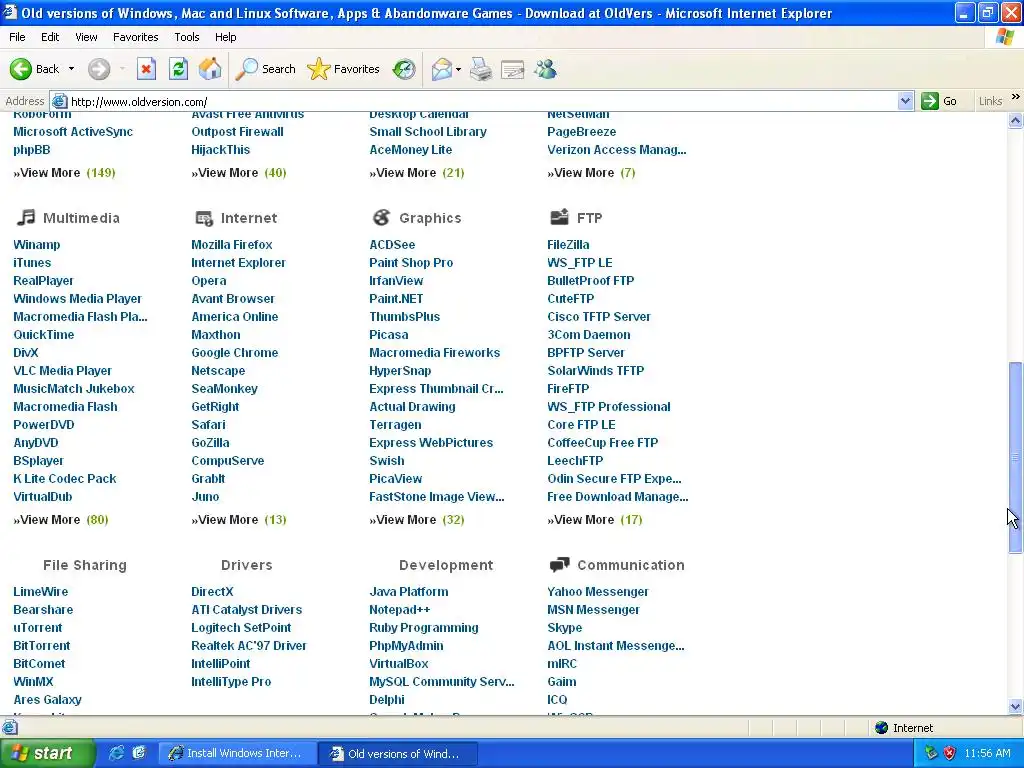1024x768 pixels.
Task: Click second quick launch icon on taskbar
Action: click(x=139, y=753)
